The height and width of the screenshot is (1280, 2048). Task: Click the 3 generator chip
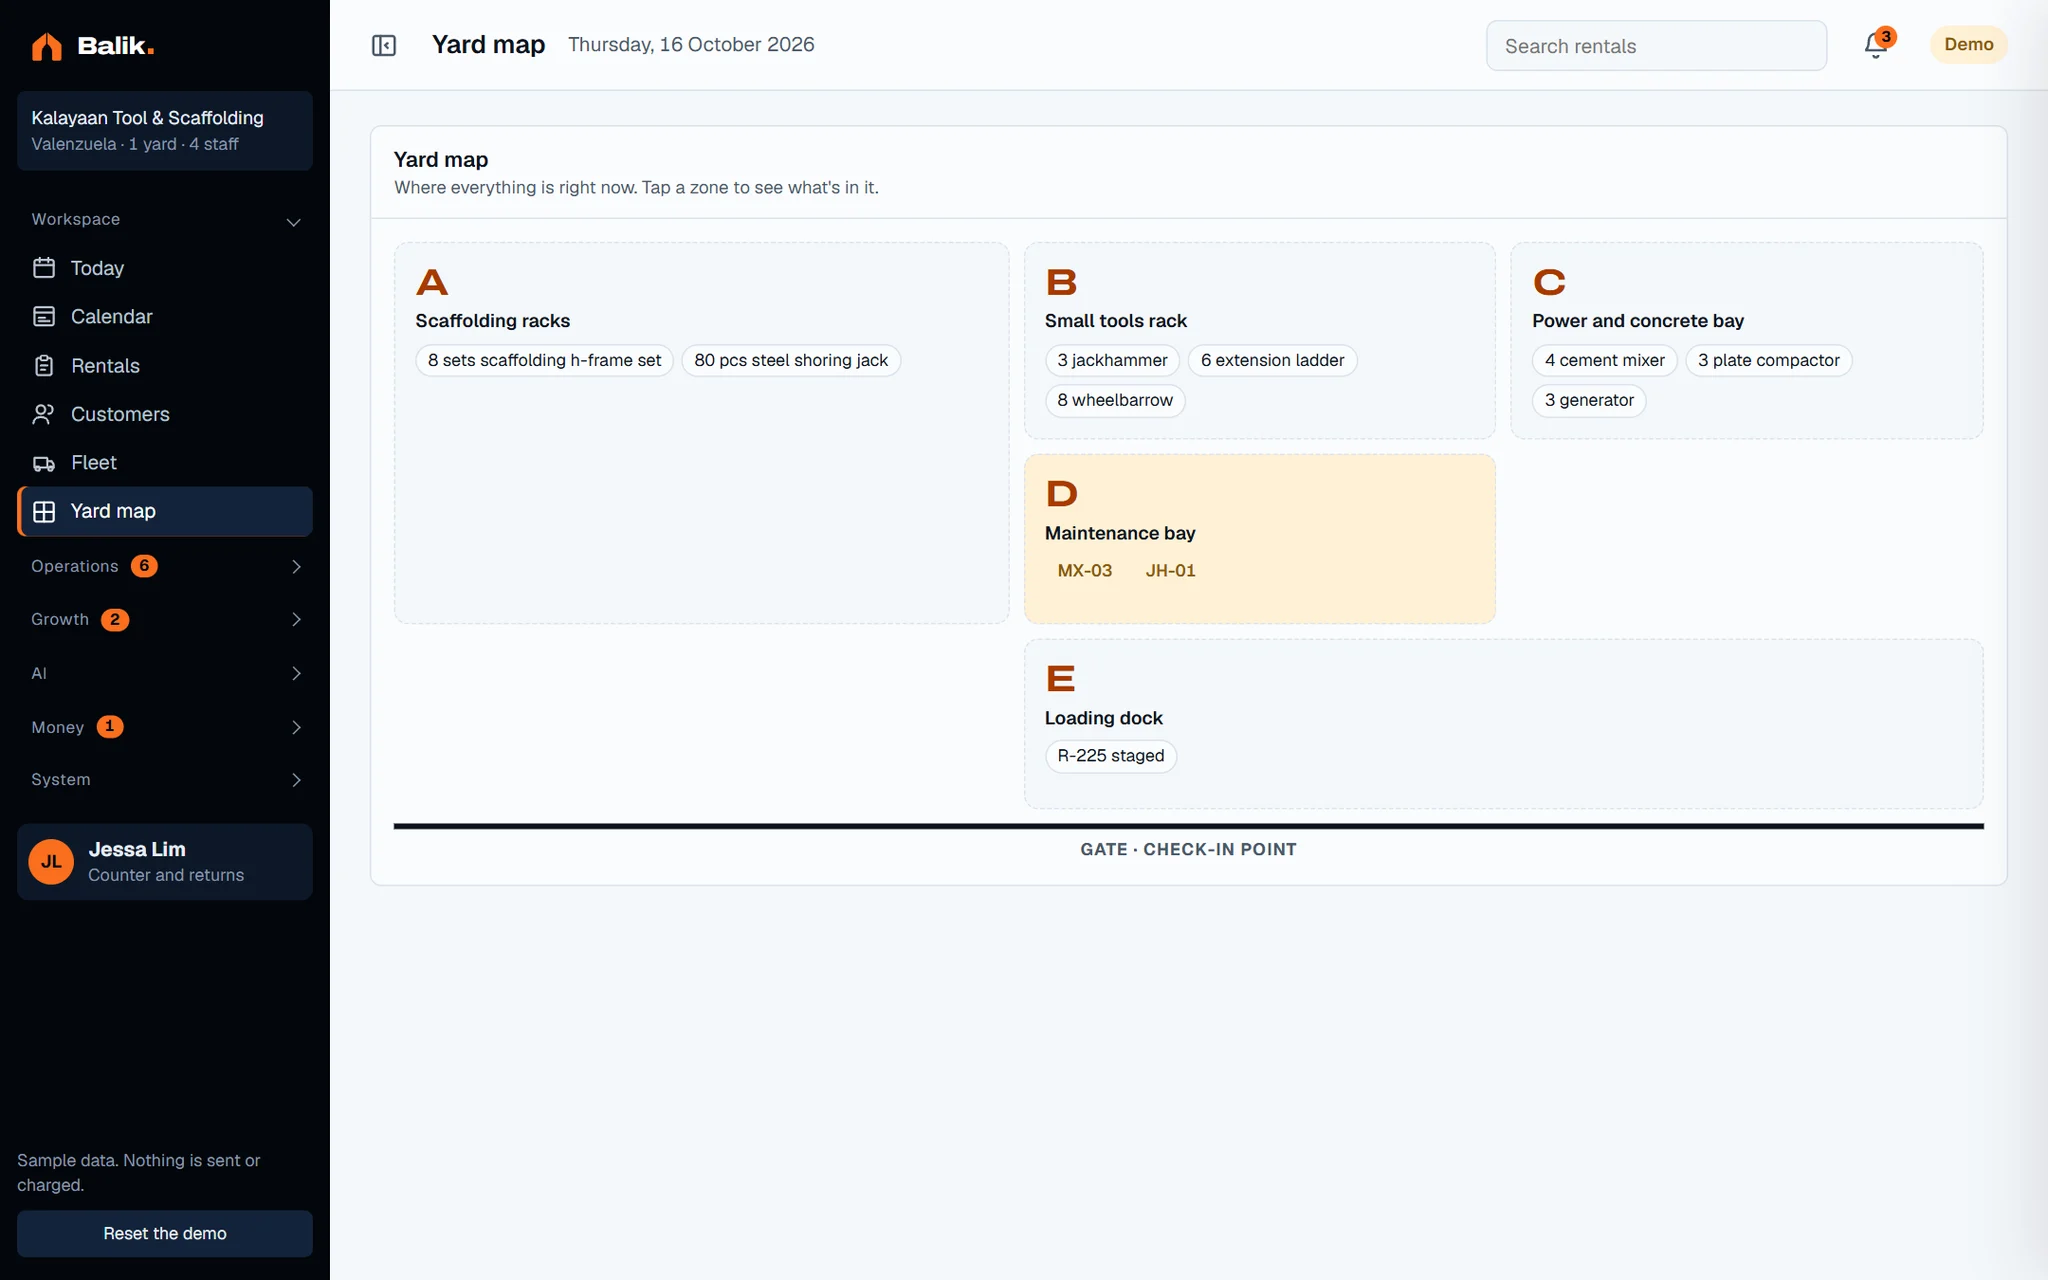click(1589, 400)
